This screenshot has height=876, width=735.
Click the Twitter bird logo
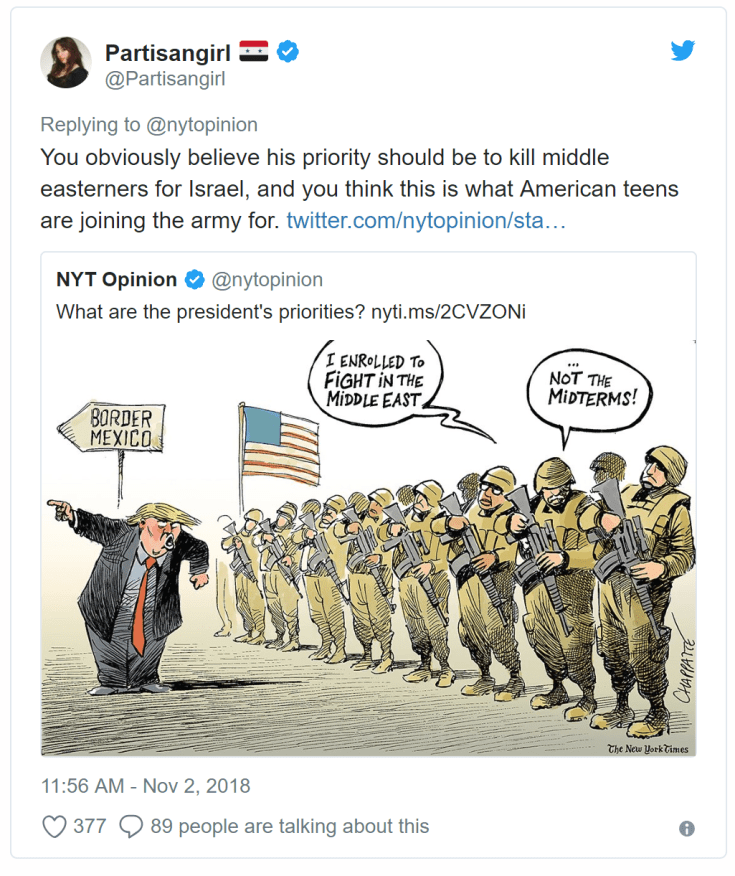click(682, 50)
